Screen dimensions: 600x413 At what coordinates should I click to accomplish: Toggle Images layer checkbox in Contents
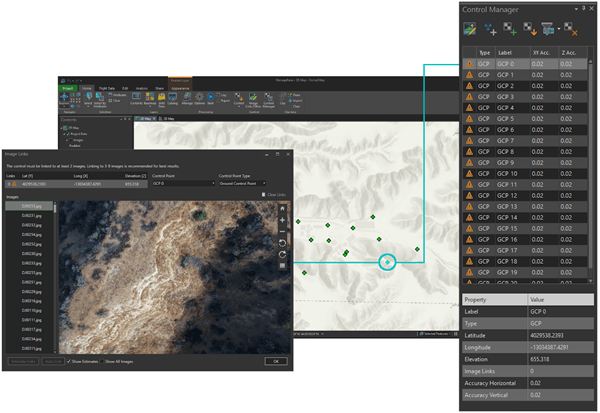point(71,140)
